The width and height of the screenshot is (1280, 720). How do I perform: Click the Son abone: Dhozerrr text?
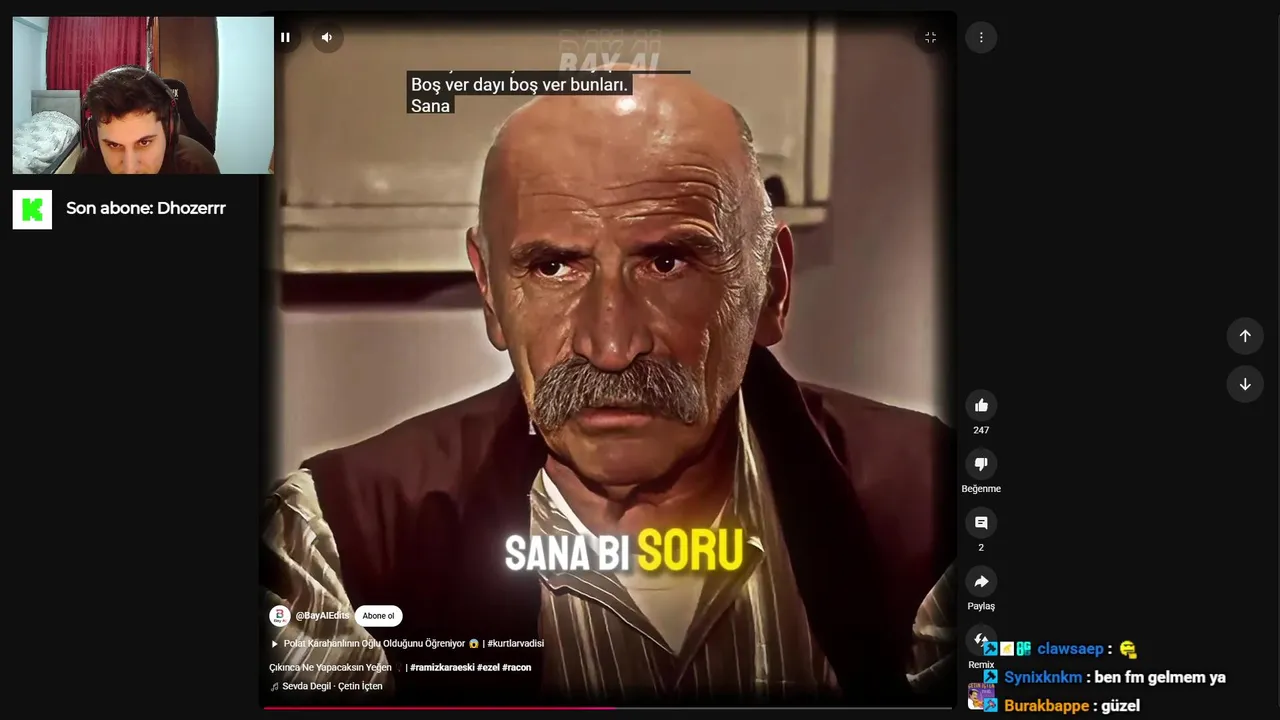point(146,208)
